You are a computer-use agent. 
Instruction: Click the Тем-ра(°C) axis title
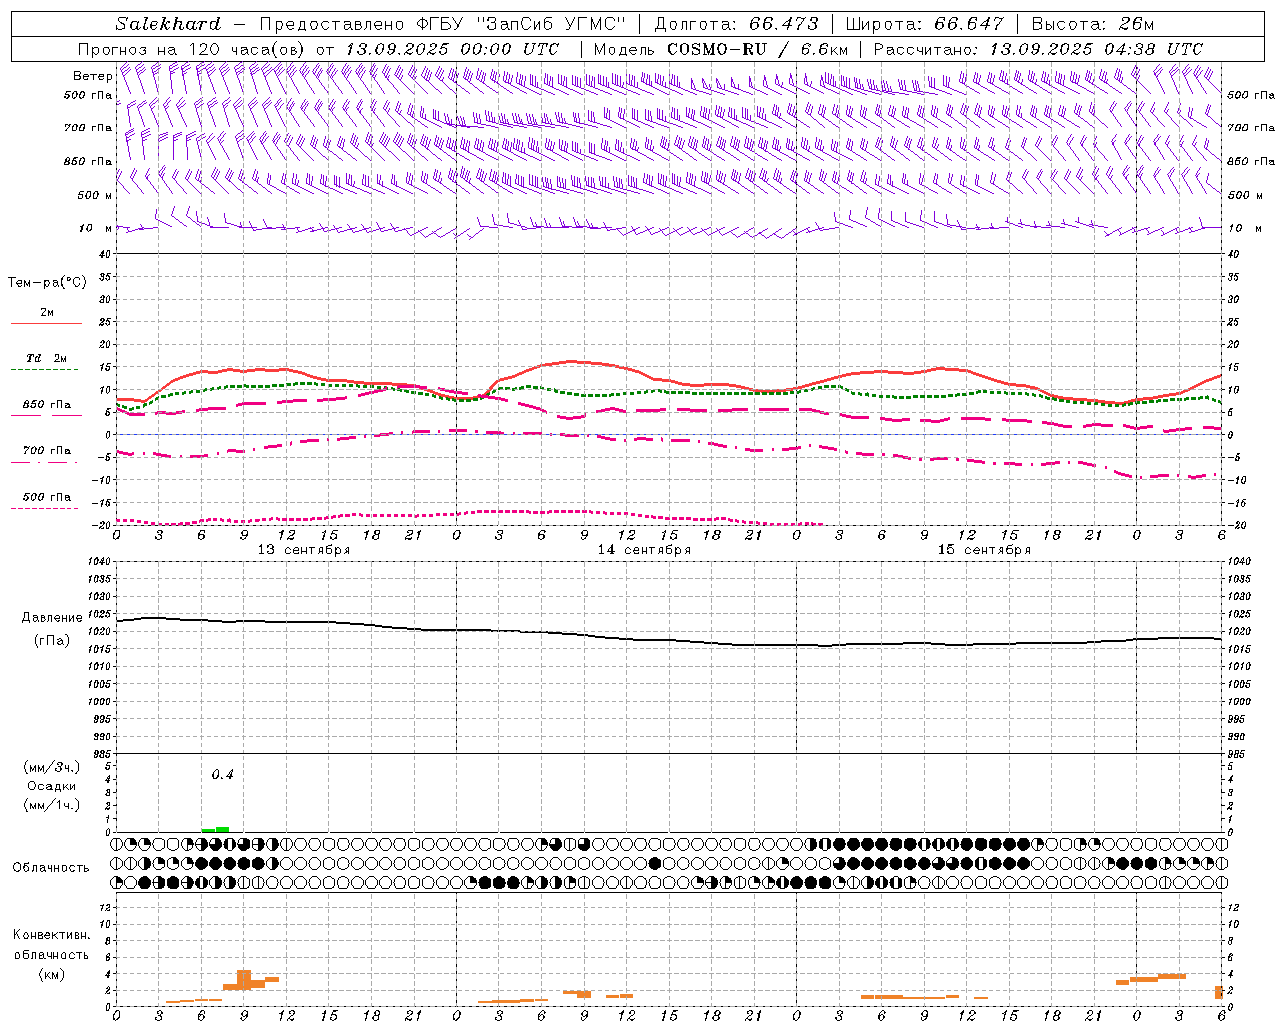tap(47, 283)
